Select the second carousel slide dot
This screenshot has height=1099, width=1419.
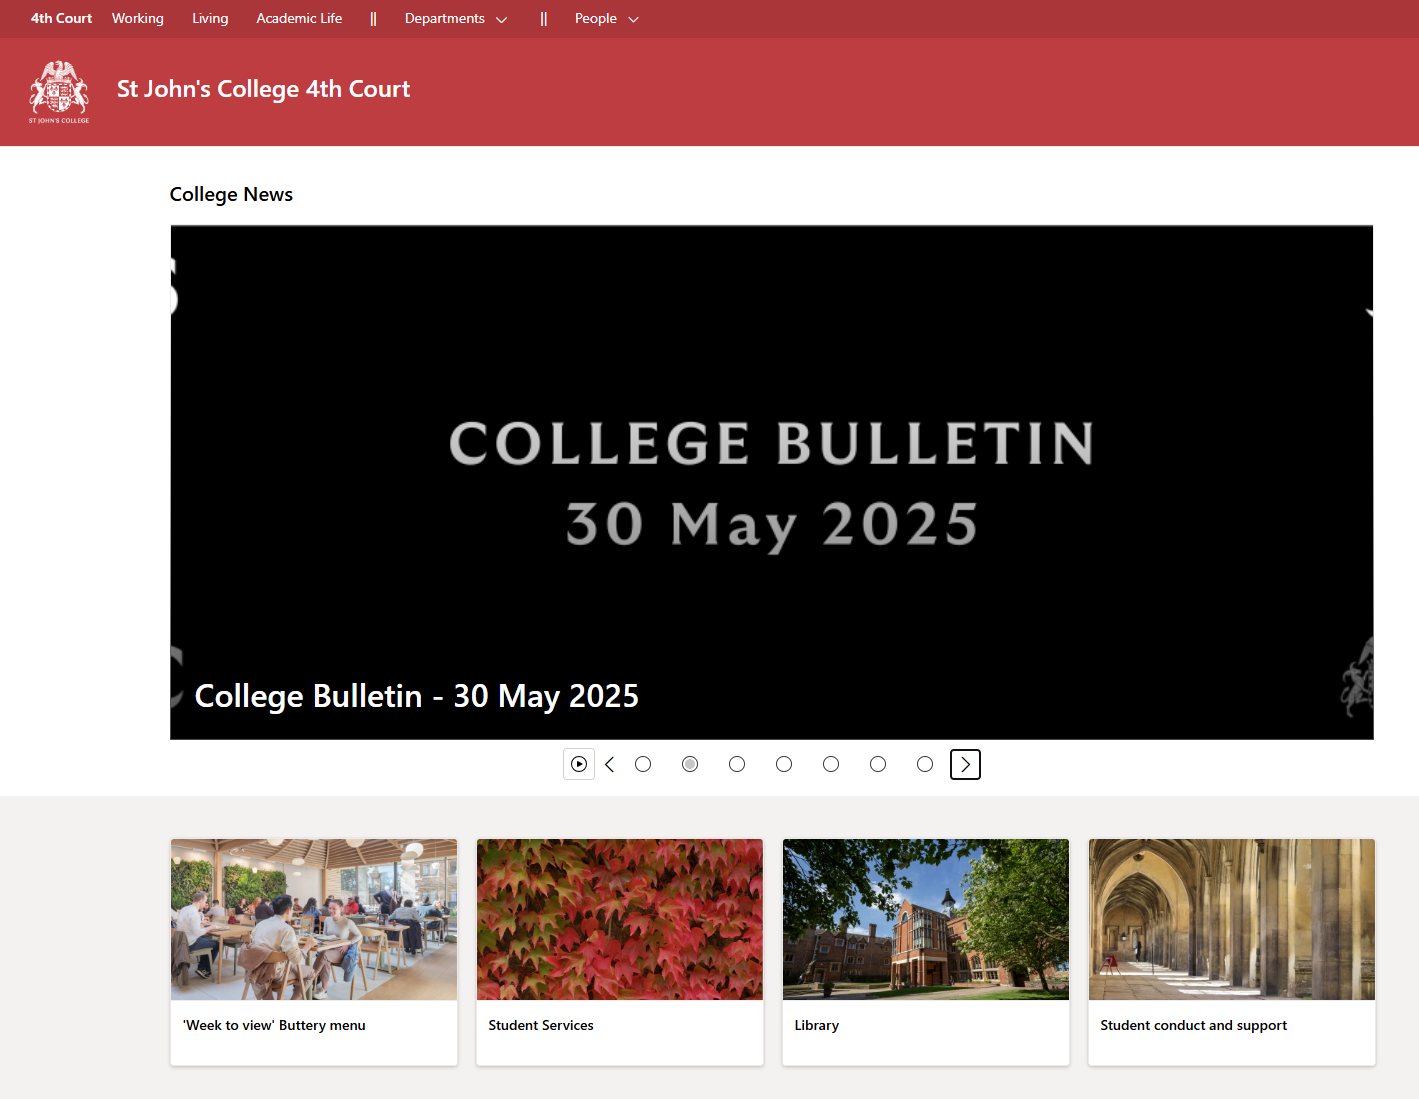690,764
